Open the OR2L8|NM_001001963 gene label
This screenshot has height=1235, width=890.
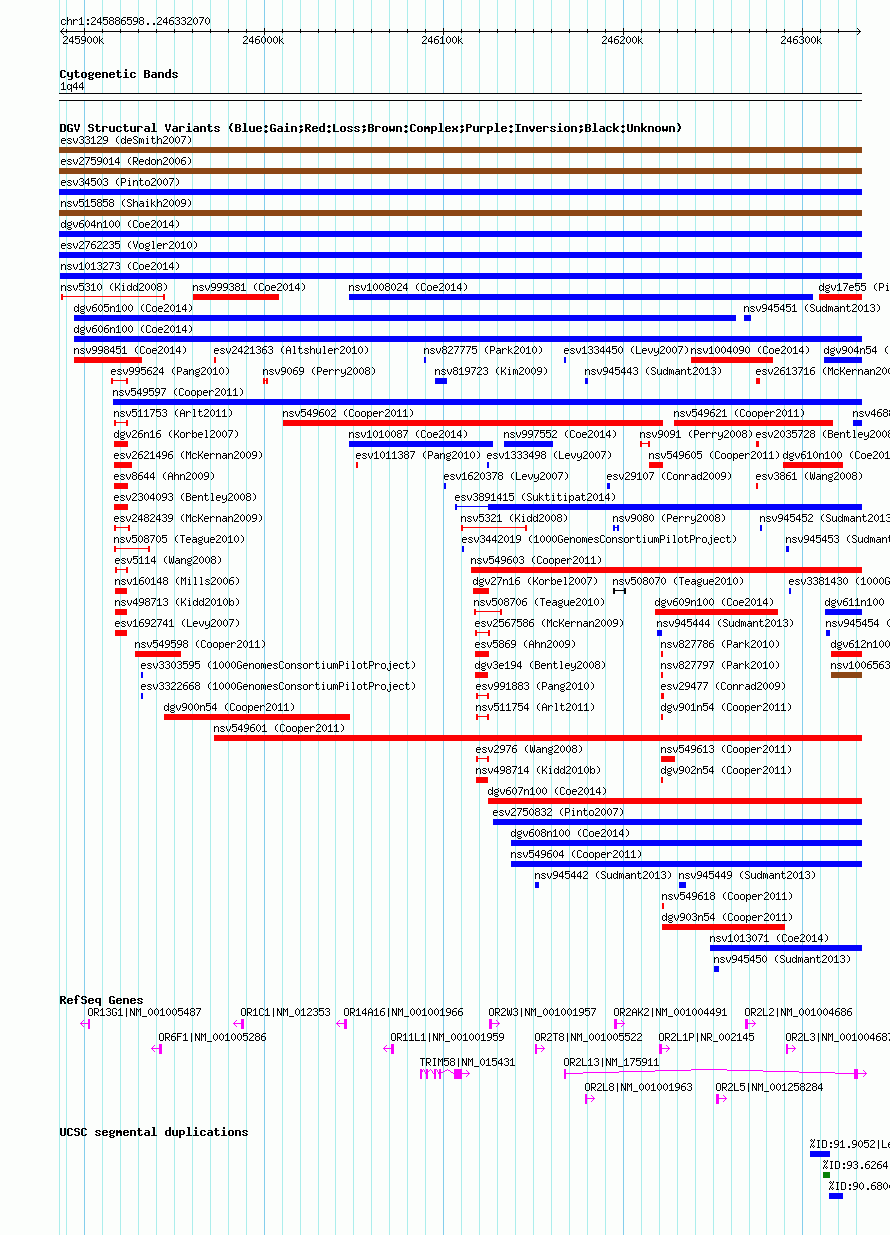(x=638, y=1087)
